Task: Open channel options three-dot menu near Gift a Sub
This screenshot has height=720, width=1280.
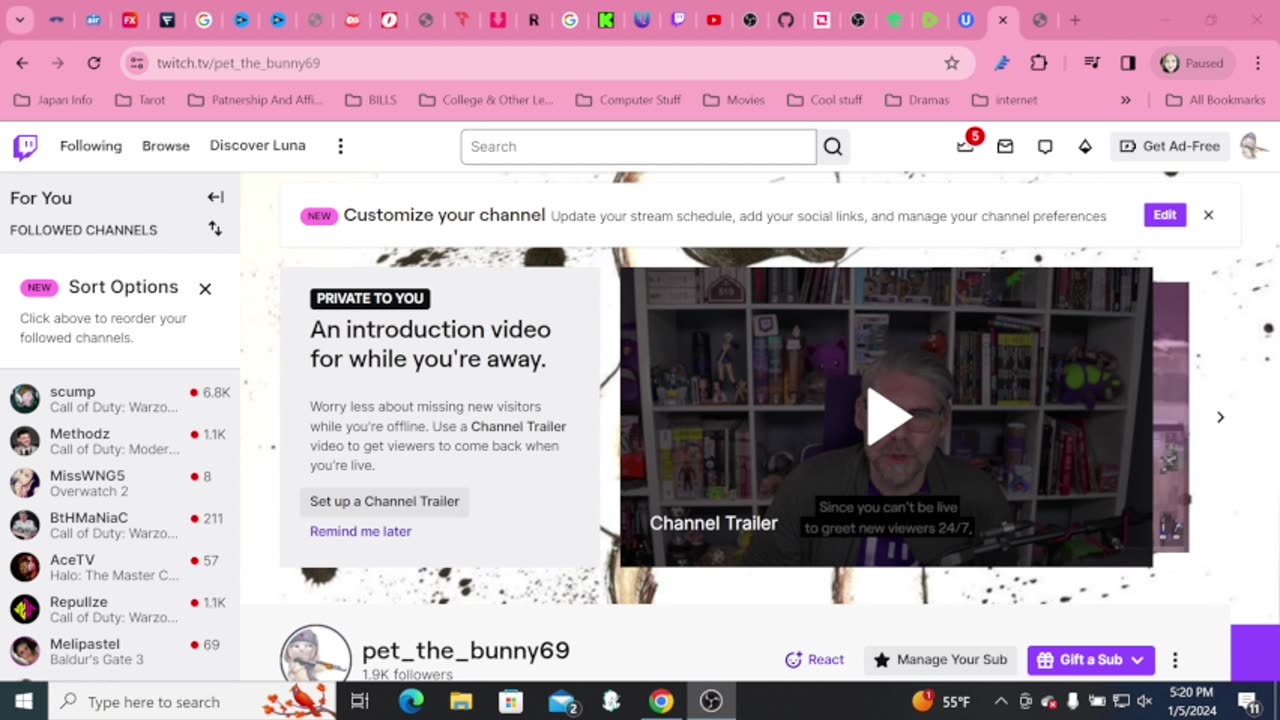Action: [x=1175, y=660]
